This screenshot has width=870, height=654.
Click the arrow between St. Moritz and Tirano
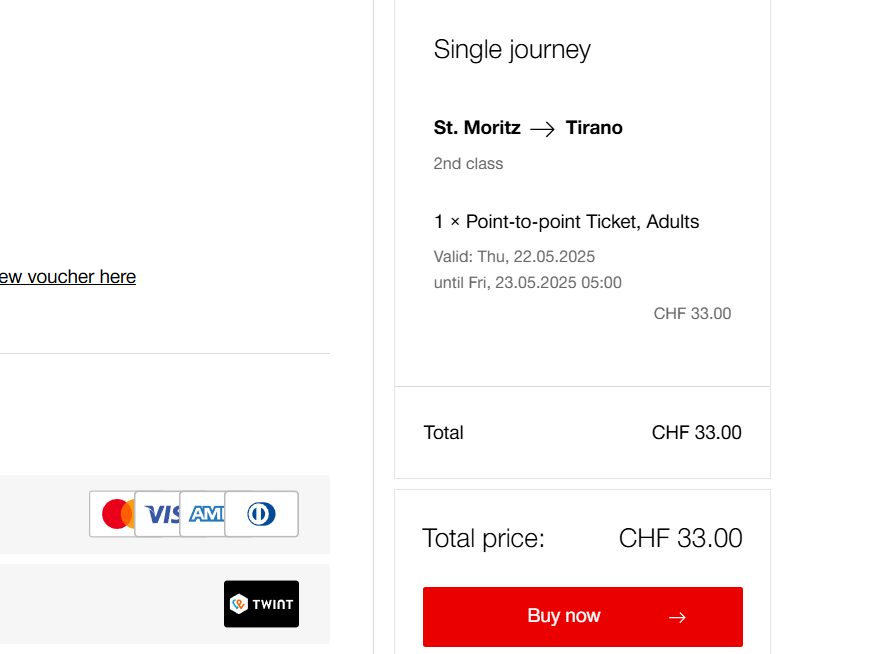(542, 129)
